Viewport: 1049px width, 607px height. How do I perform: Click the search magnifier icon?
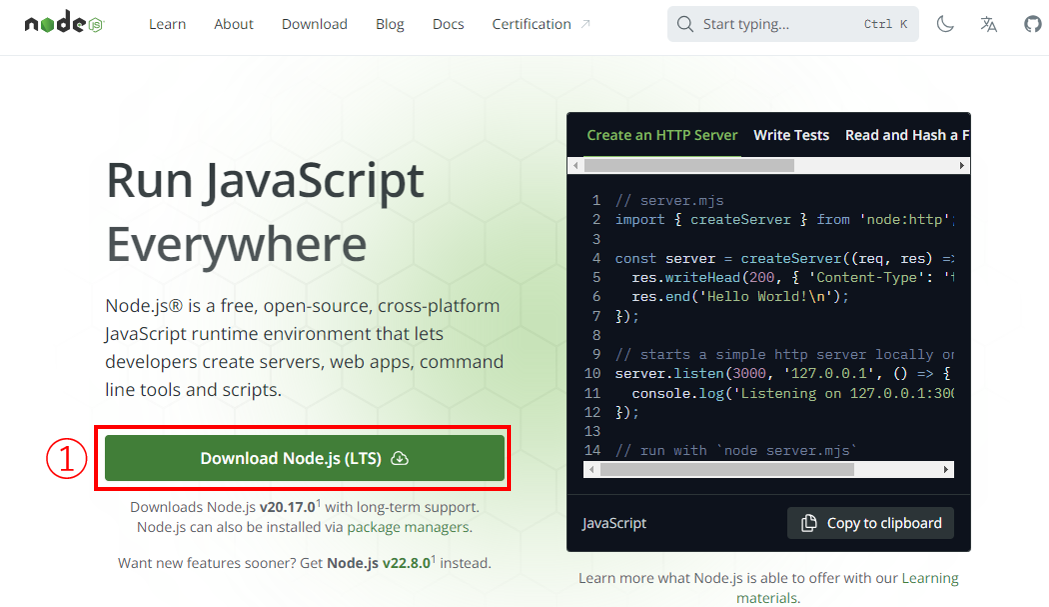(x=685, y=24)
